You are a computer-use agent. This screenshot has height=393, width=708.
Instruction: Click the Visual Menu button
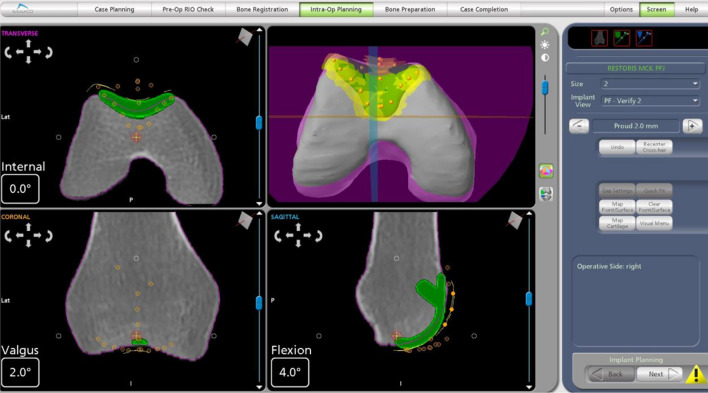[x=654, y=223]
